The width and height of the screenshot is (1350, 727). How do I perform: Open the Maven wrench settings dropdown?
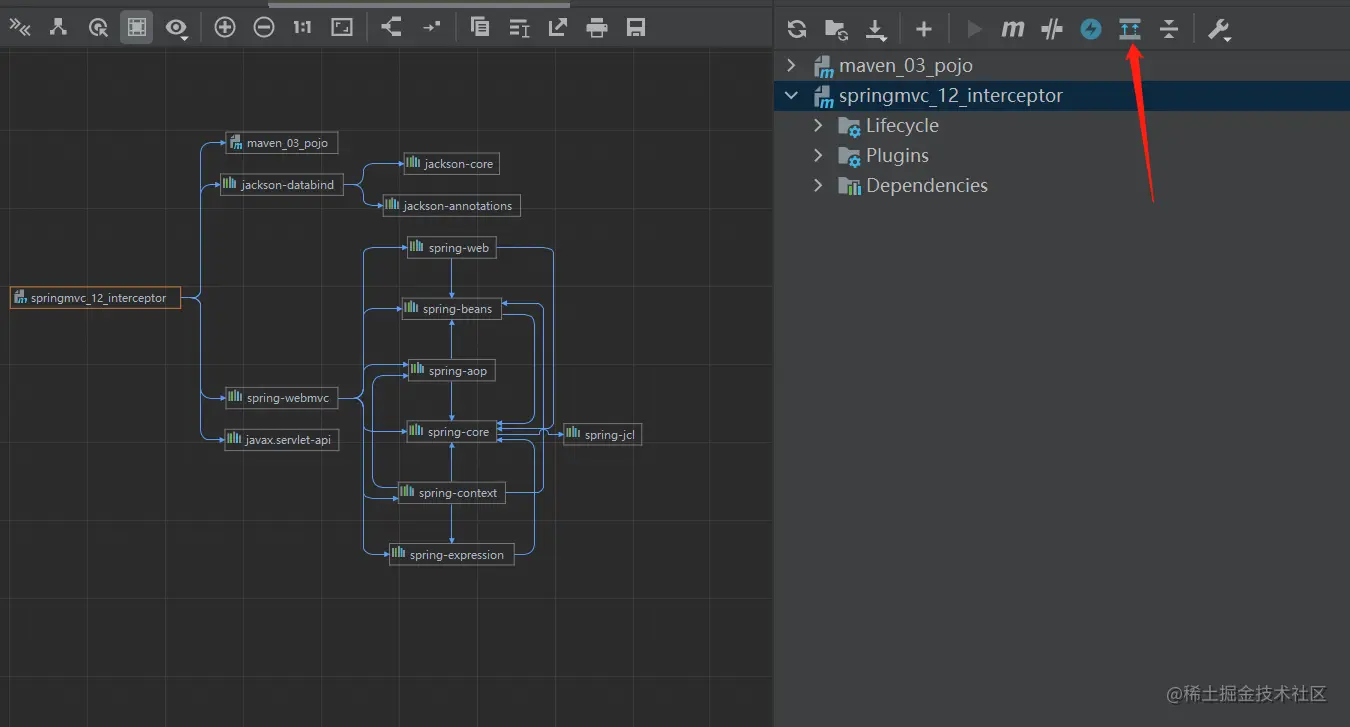pos(1218,29)
